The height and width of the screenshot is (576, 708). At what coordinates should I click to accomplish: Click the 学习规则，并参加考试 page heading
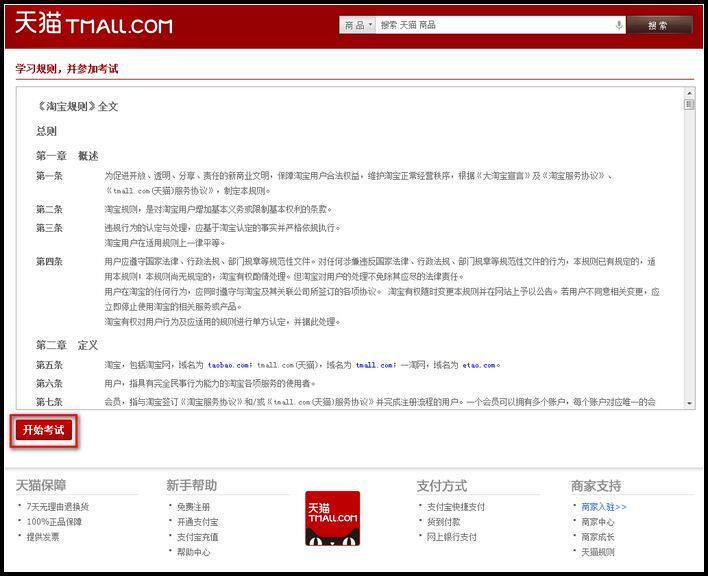tap(67, 69)
